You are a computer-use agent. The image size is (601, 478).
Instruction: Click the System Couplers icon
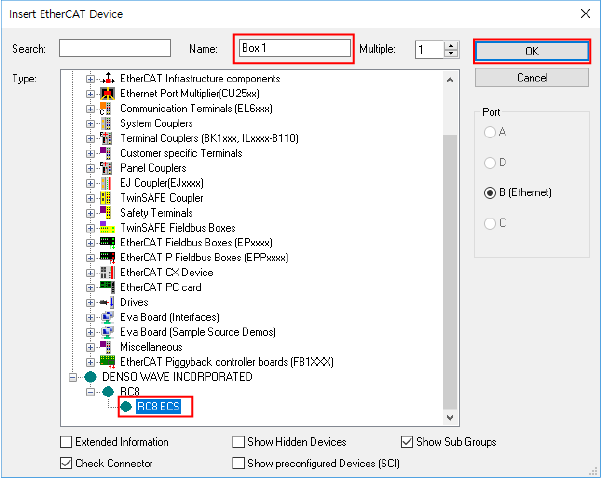coord(108,123)
